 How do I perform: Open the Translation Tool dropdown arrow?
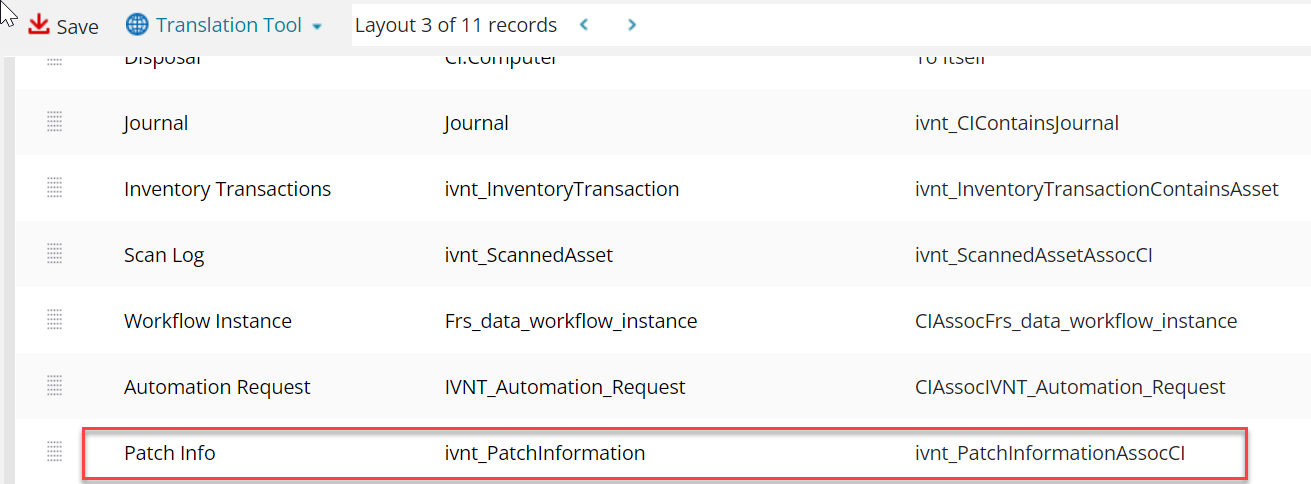pyautogui.click(x=317, y=26)
